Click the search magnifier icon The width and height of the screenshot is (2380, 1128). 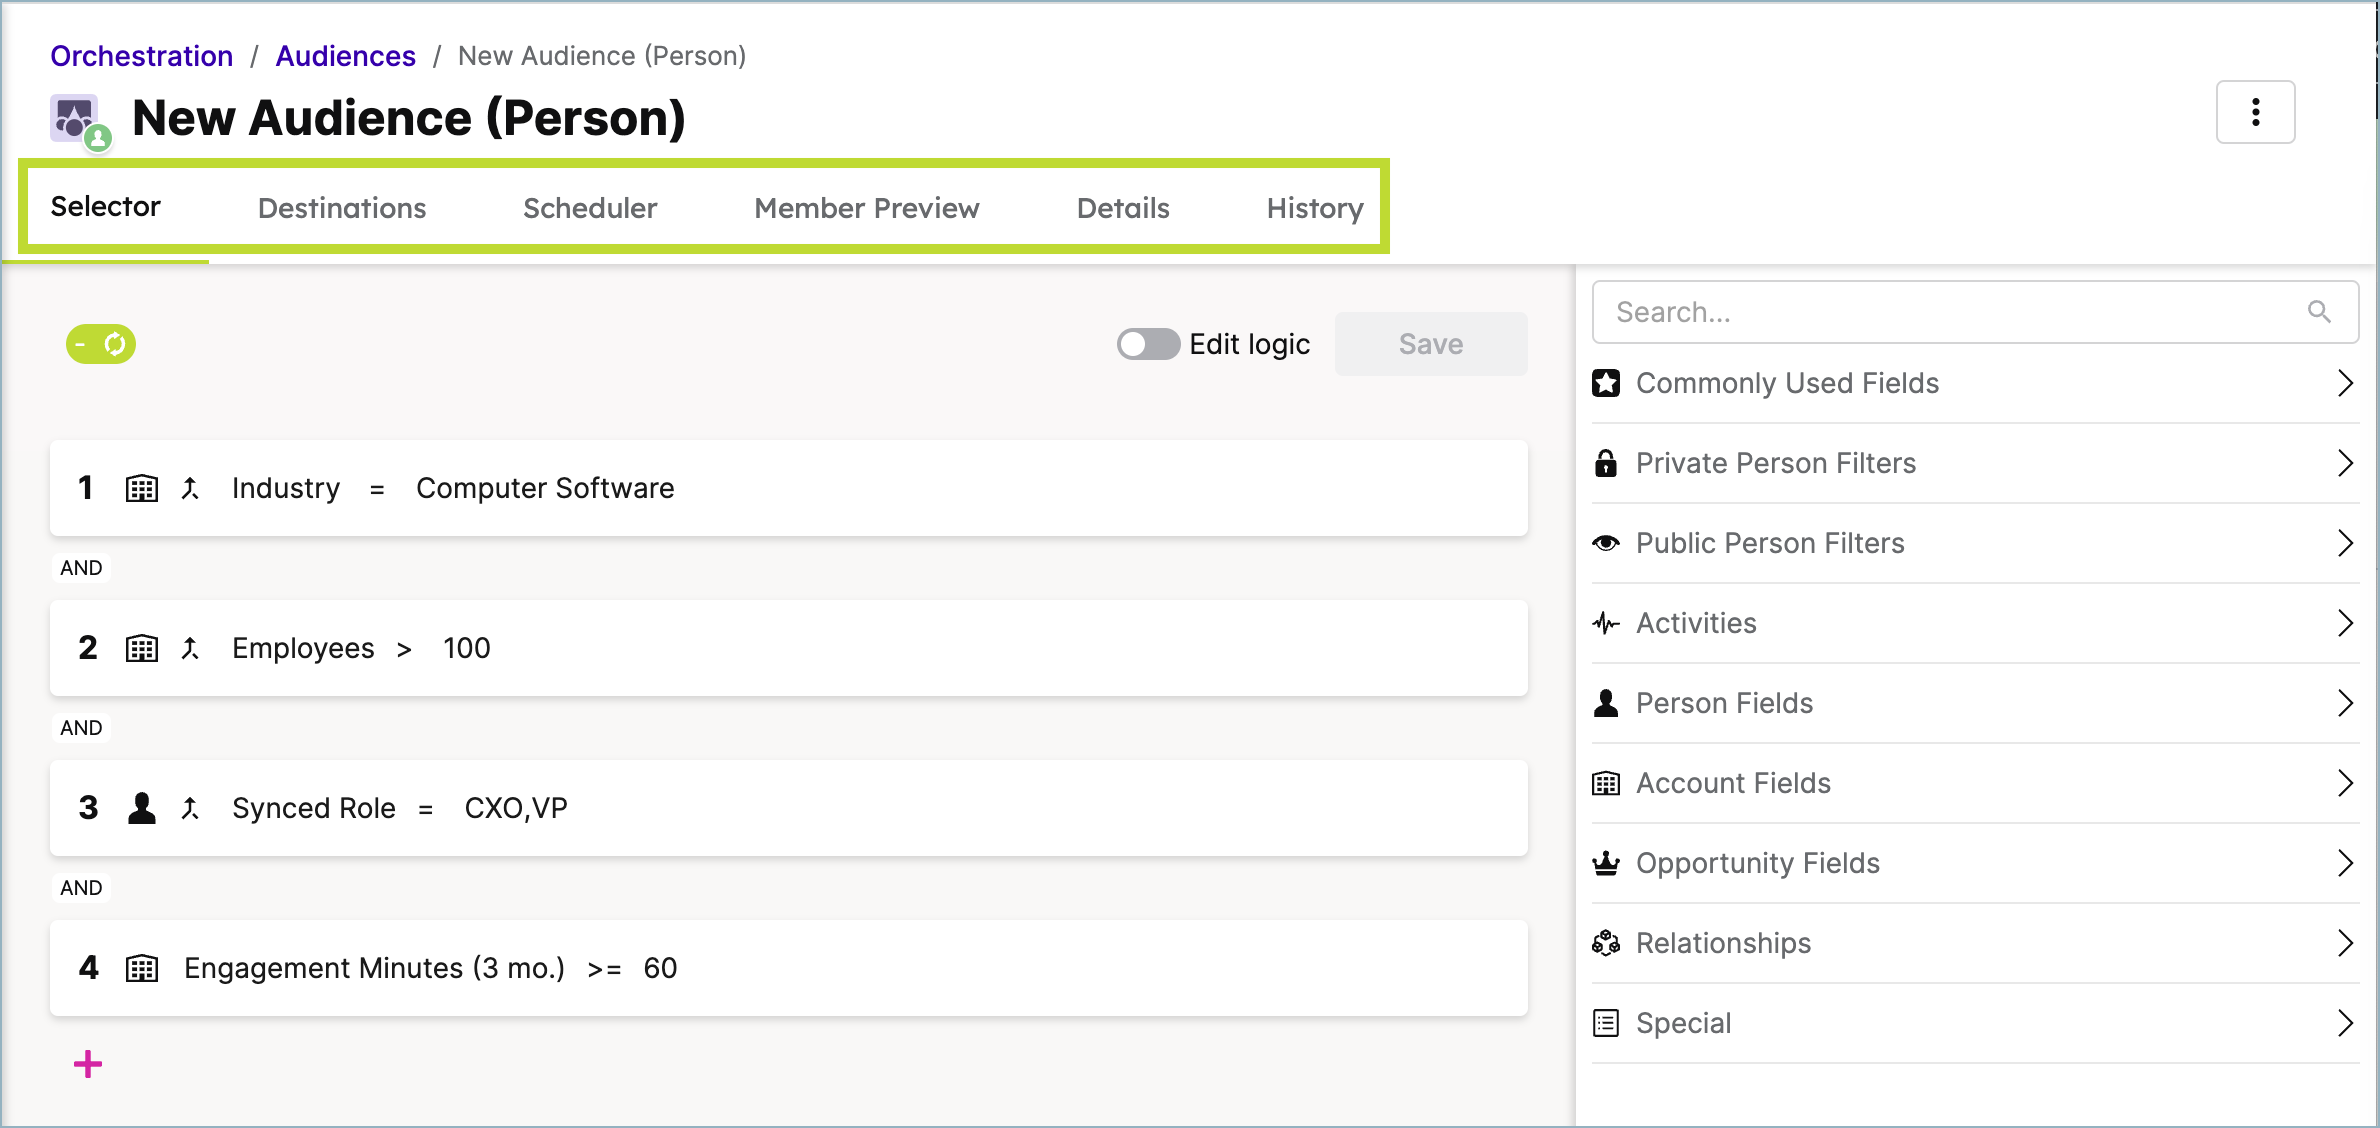coord(2319,312)
